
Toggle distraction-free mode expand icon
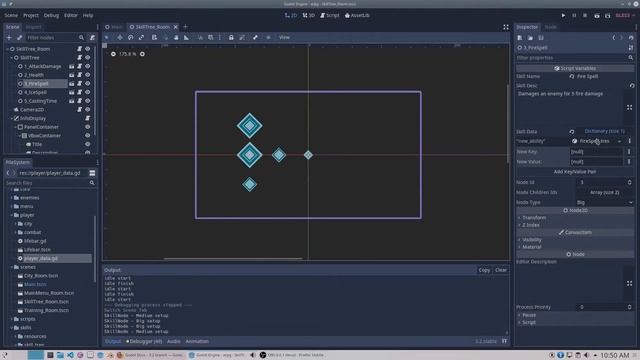click(x=506, y=27)
